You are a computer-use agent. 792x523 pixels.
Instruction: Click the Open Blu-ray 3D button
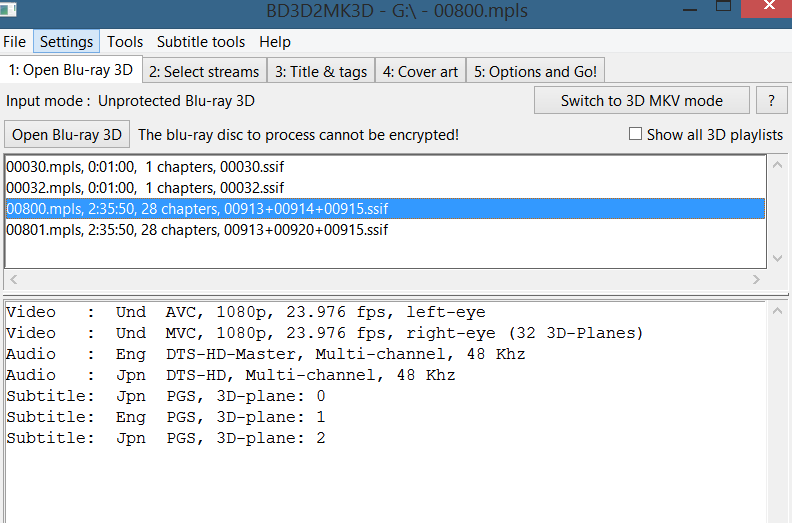pos(68,134)
